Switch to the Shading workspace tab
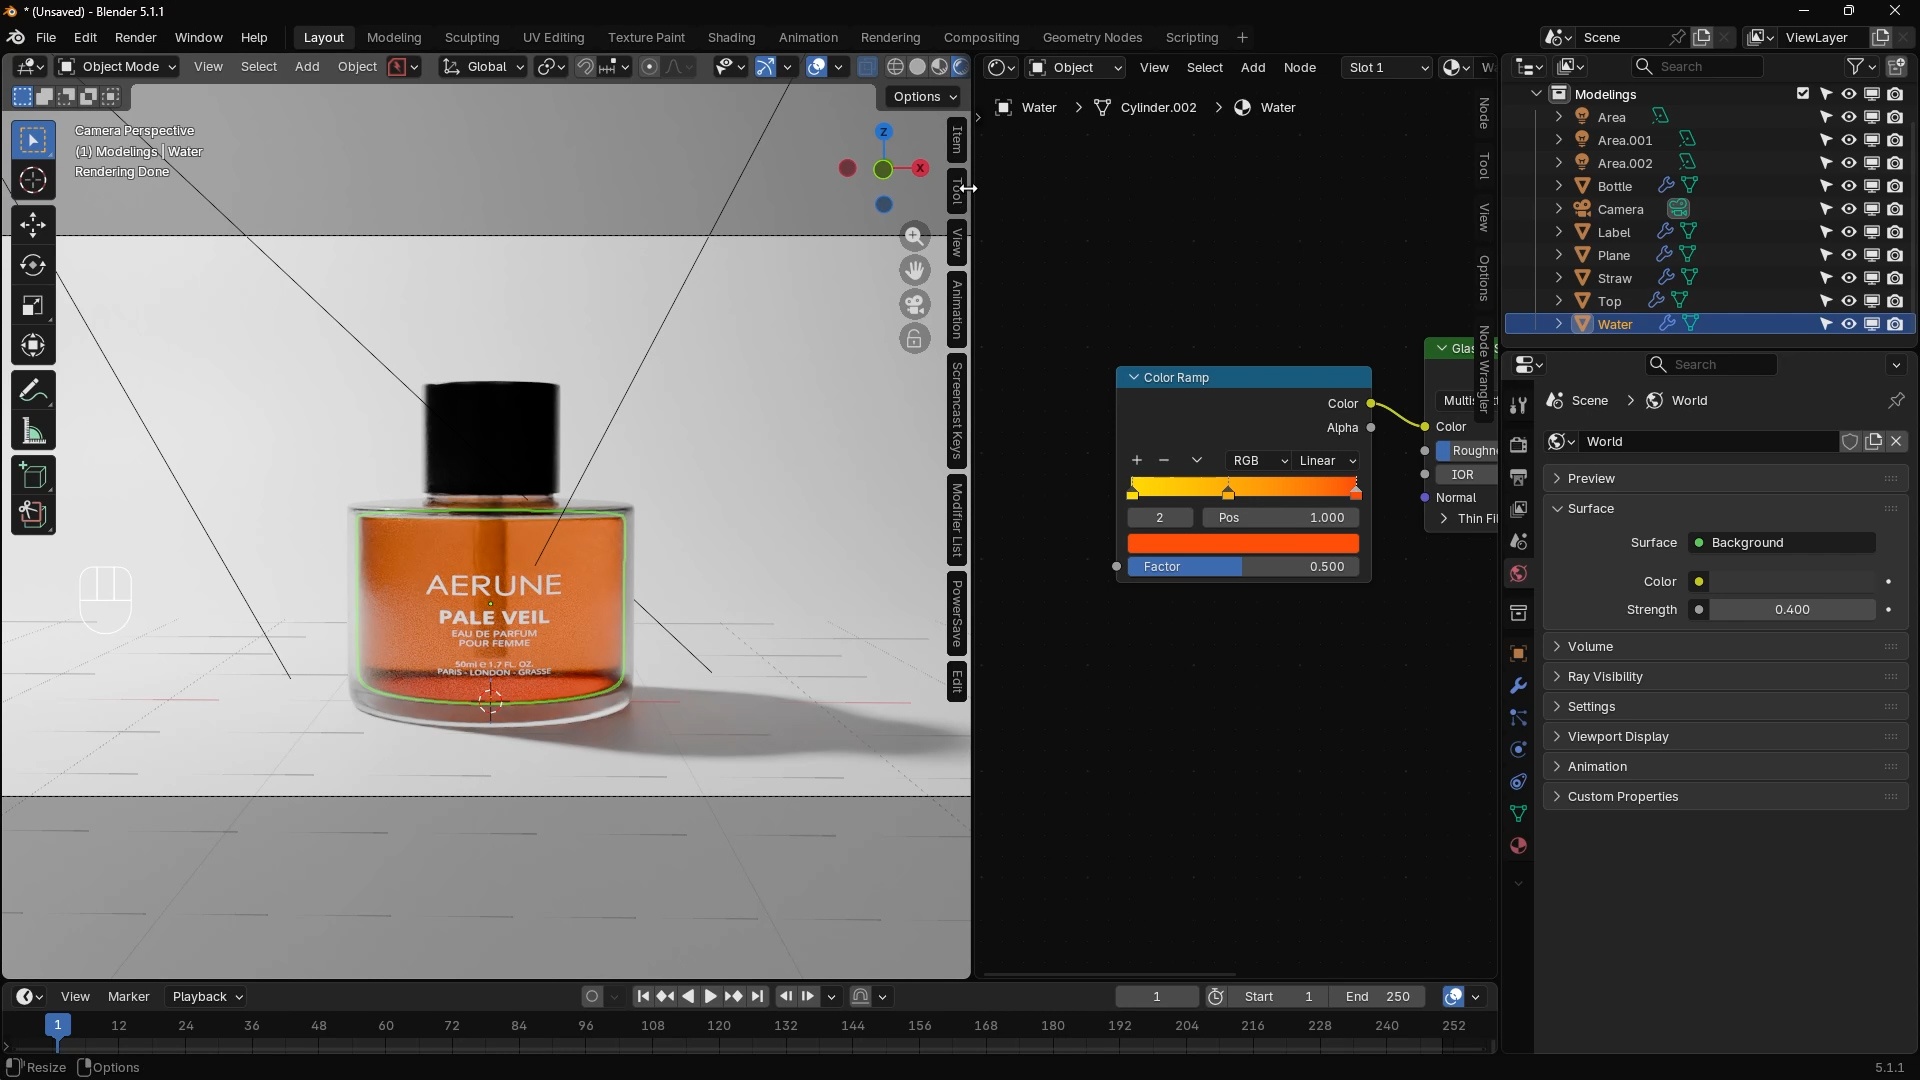Screen dimensions: 1920x1080 pos(731,38)
